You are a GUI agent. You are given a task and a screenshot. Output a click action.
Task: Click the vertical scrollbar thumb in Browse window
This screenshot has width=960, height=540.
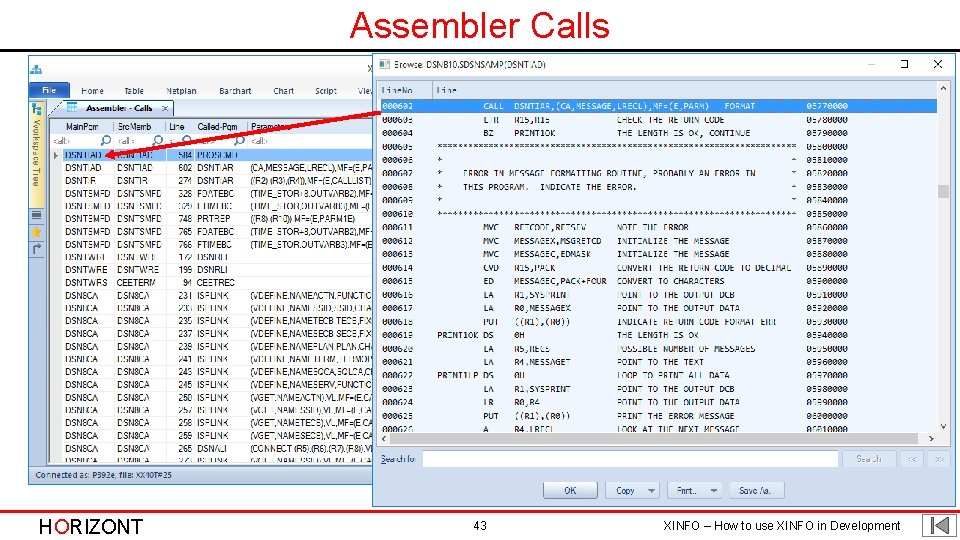tap(943, 191)
